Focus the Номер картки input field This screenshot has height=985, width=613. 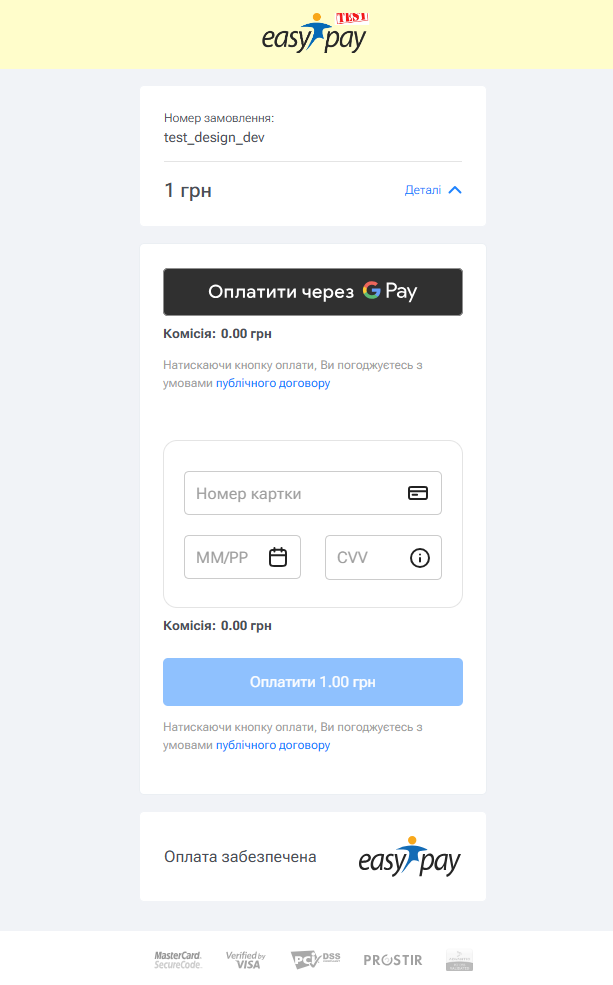[313, 493]
